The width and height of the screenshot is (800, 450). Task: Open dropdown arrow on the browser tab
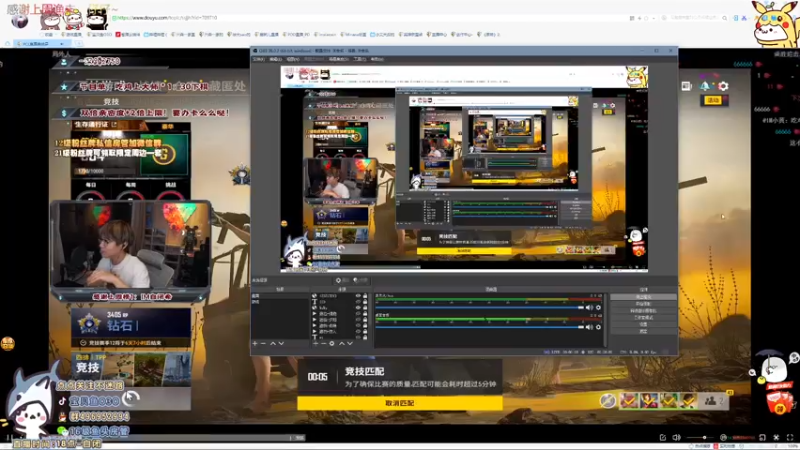pyautogui.click(x=62, y=44)
